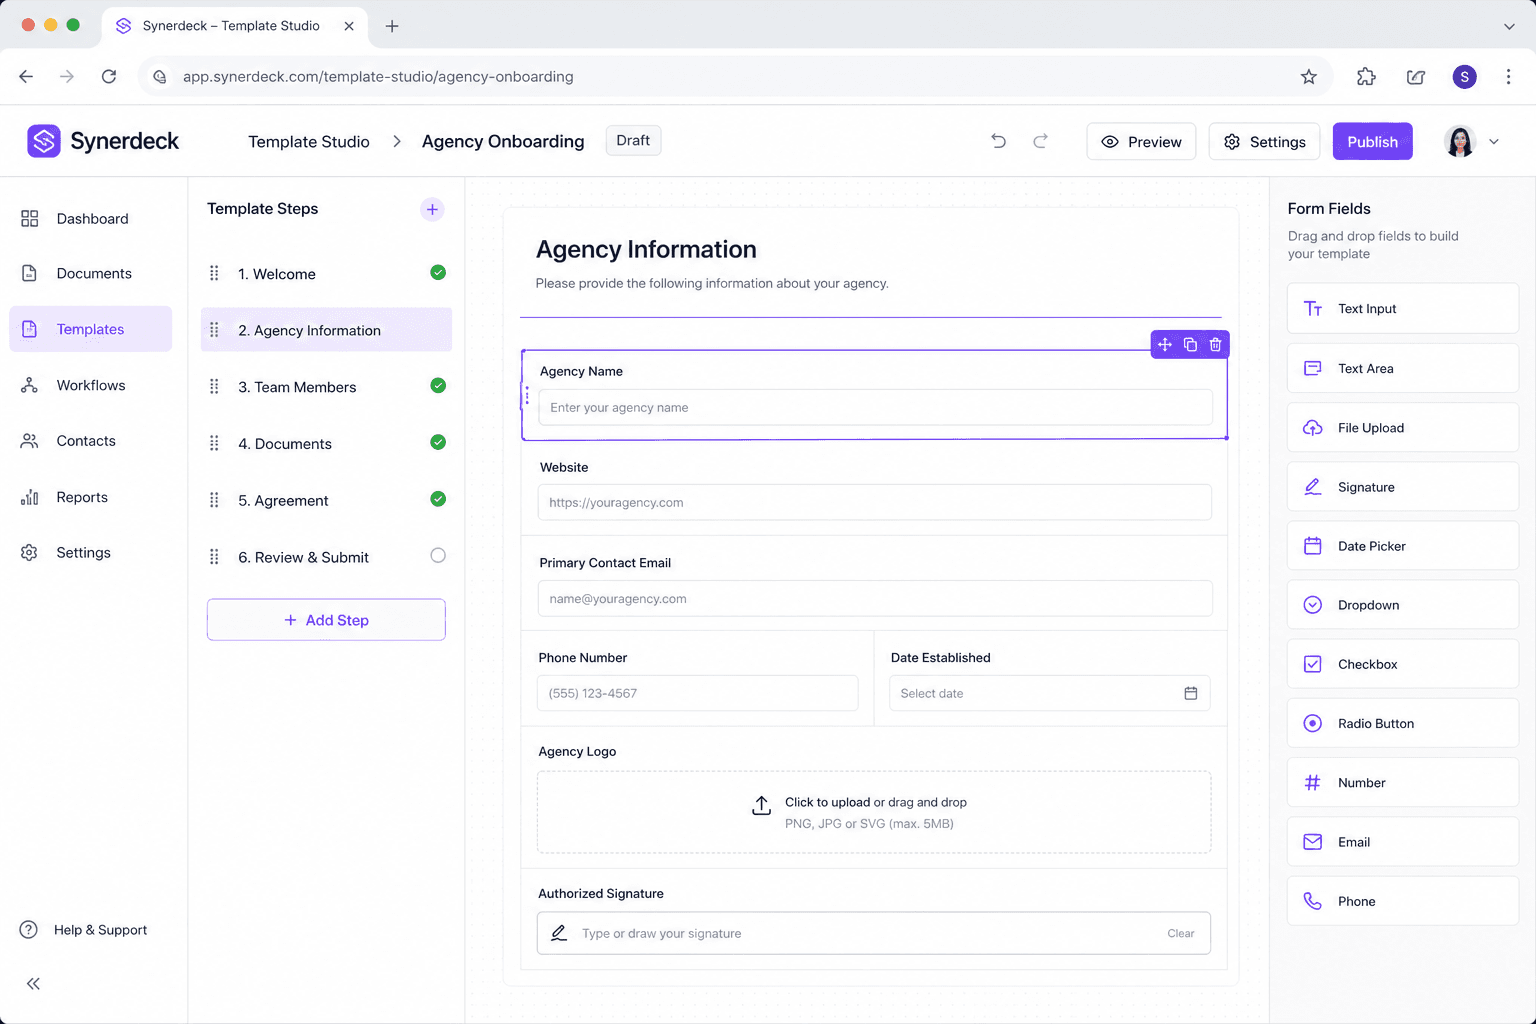
Task: Open Templates in sidebar
Action: coord(91,329)
